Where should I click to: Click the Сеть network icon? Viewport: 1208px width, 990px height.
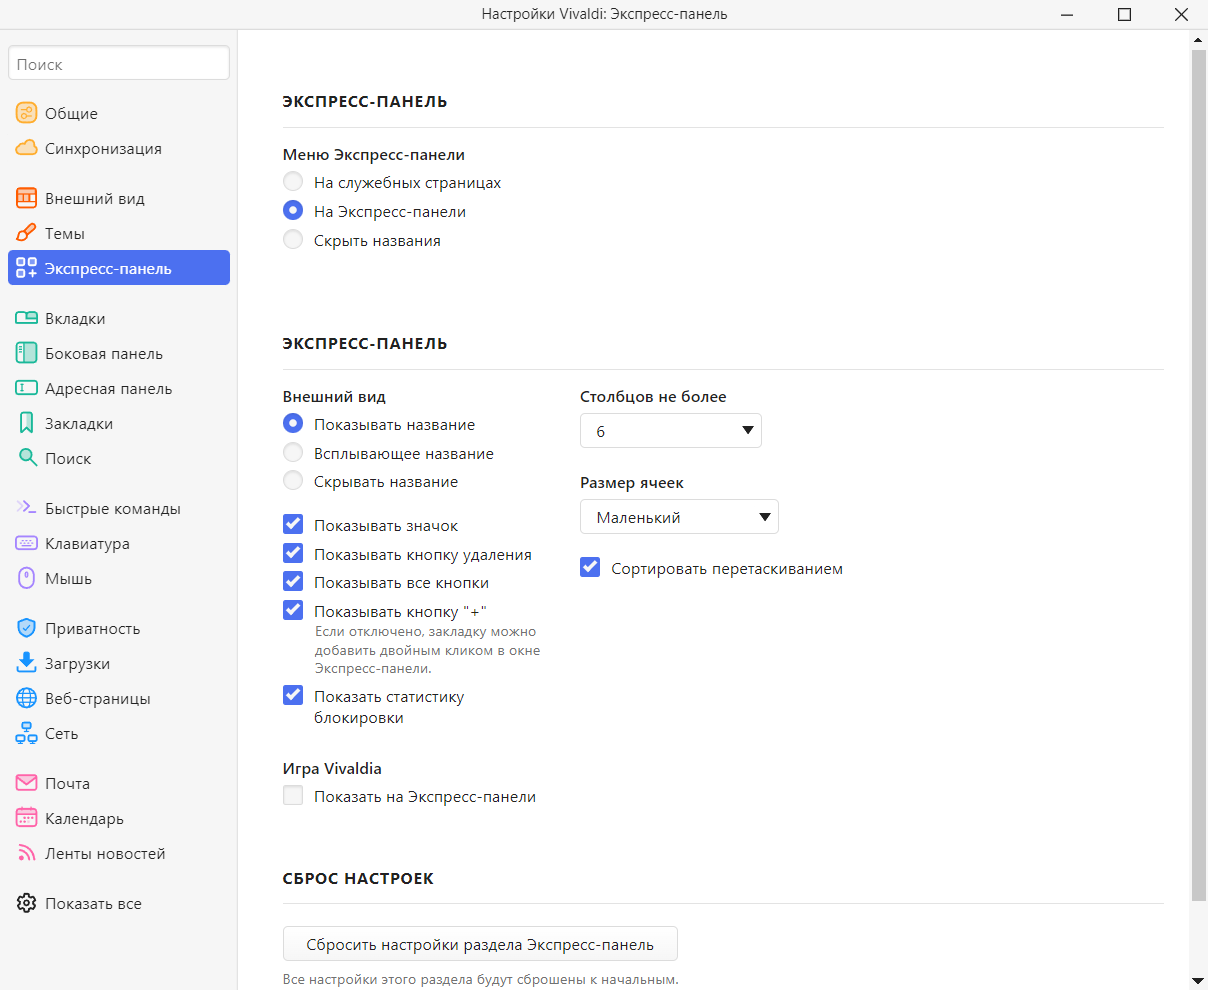point(26,733)
